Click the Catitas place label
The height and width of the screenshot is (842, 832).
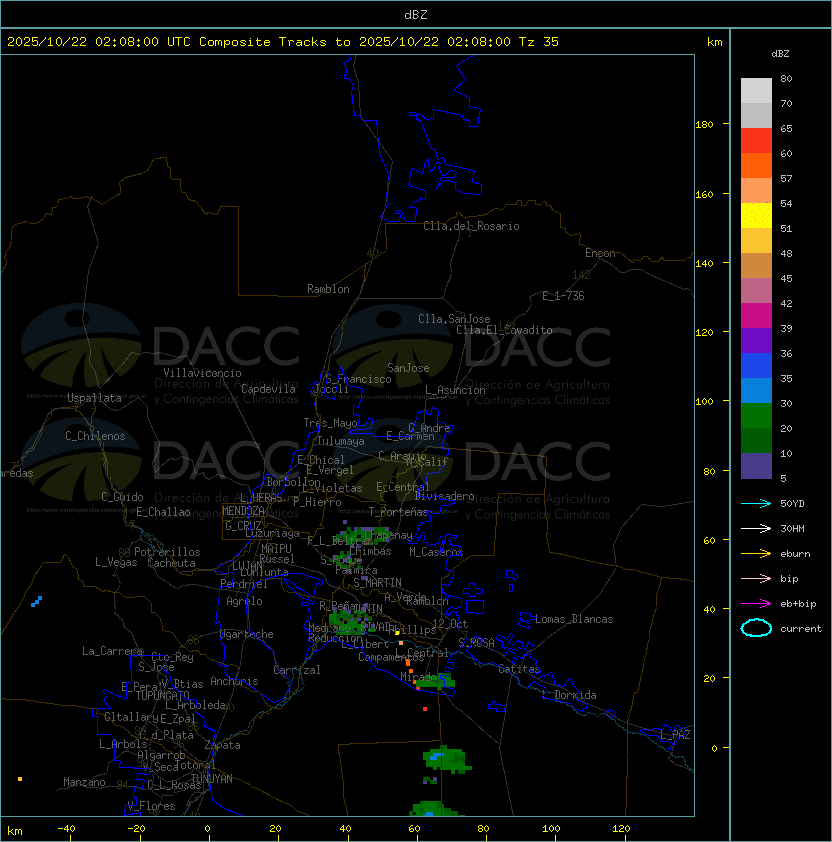tap(519, 669)
